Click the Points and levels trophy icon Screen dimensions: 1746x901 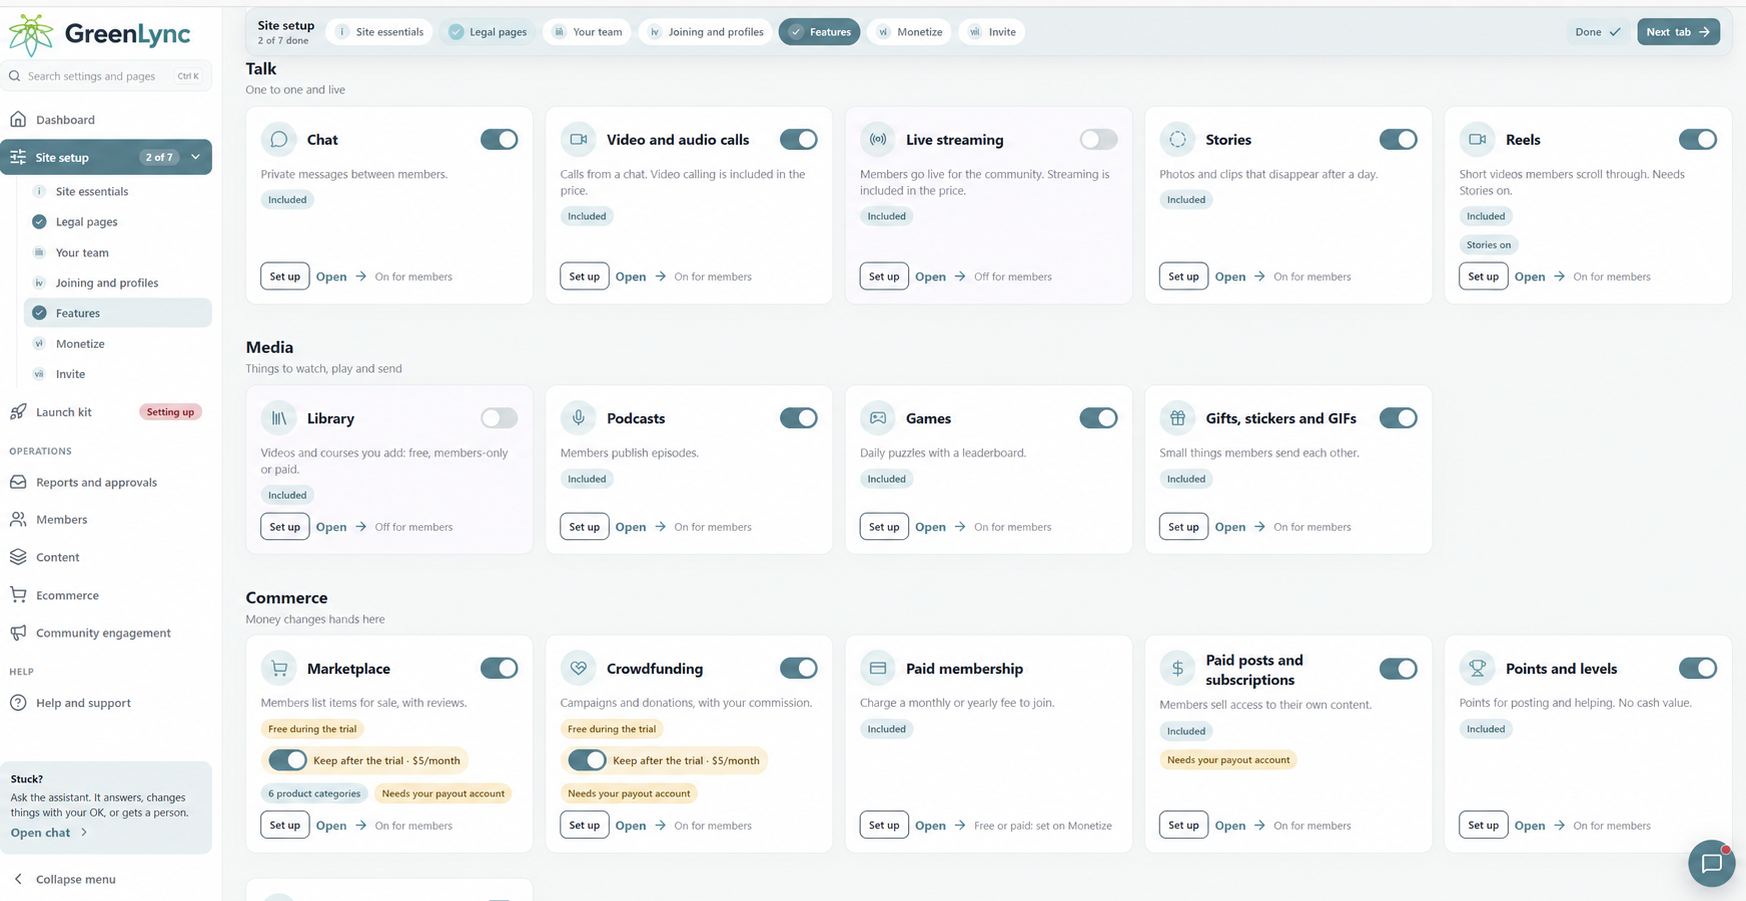pyautogui.click(x=1477, y=668)
